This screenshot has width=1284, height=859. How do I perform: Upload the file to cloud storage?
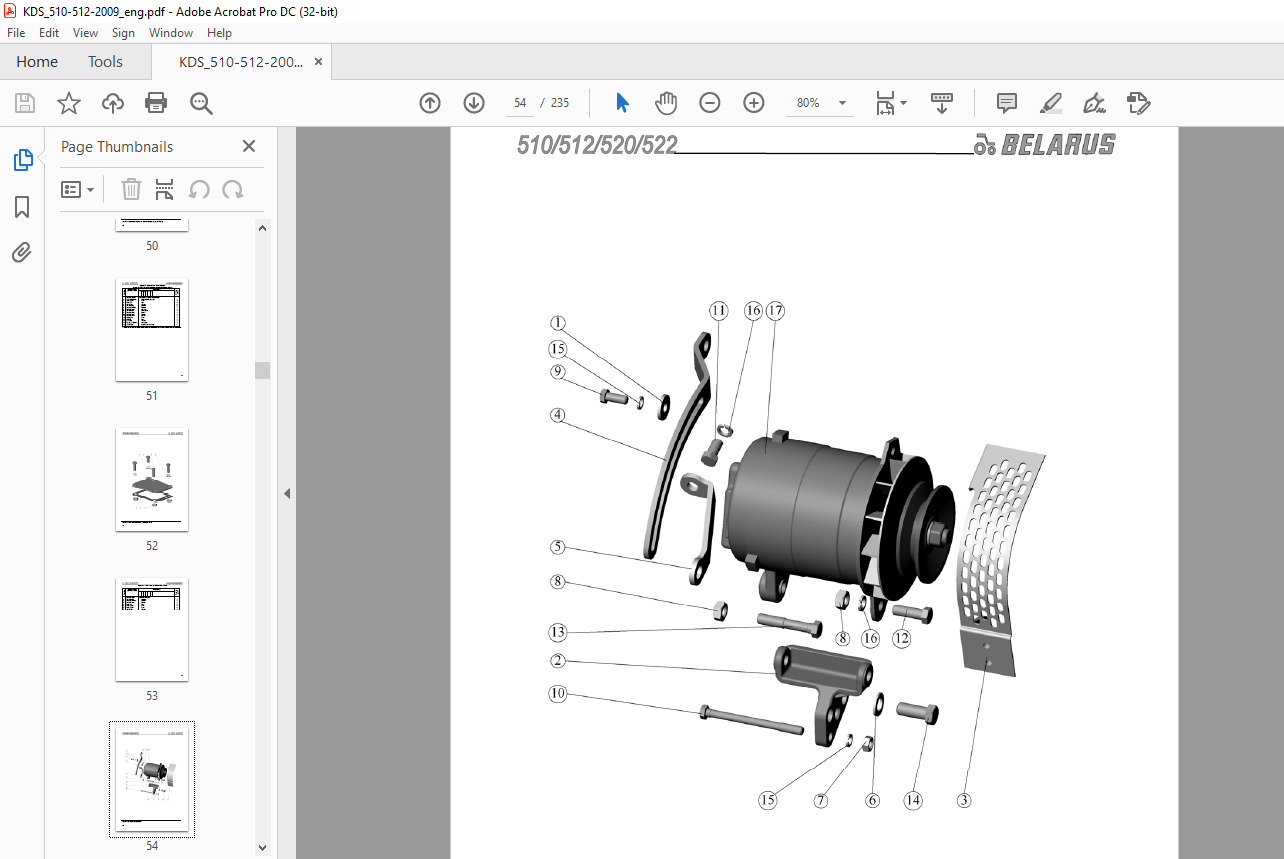point(113,103)
